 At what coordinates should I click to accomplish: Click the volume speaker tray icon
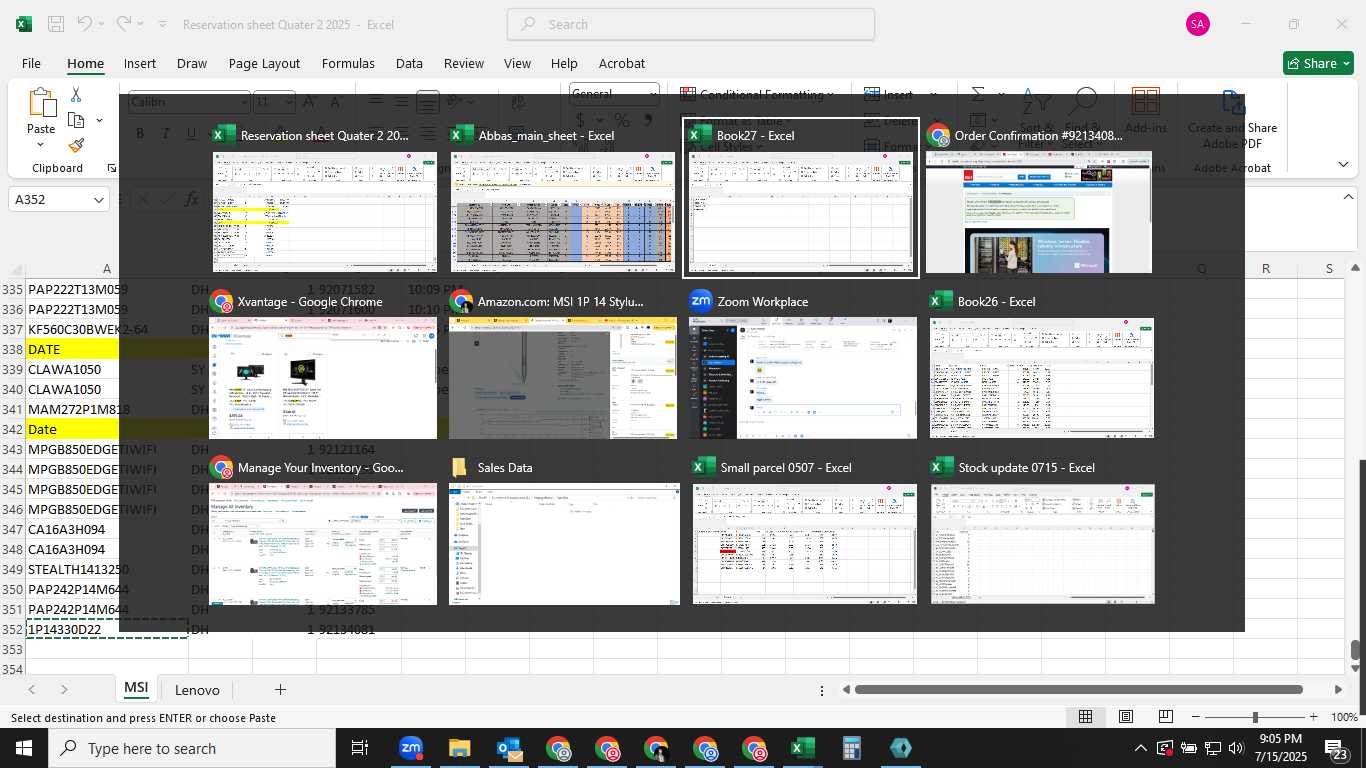point(1238,748)
